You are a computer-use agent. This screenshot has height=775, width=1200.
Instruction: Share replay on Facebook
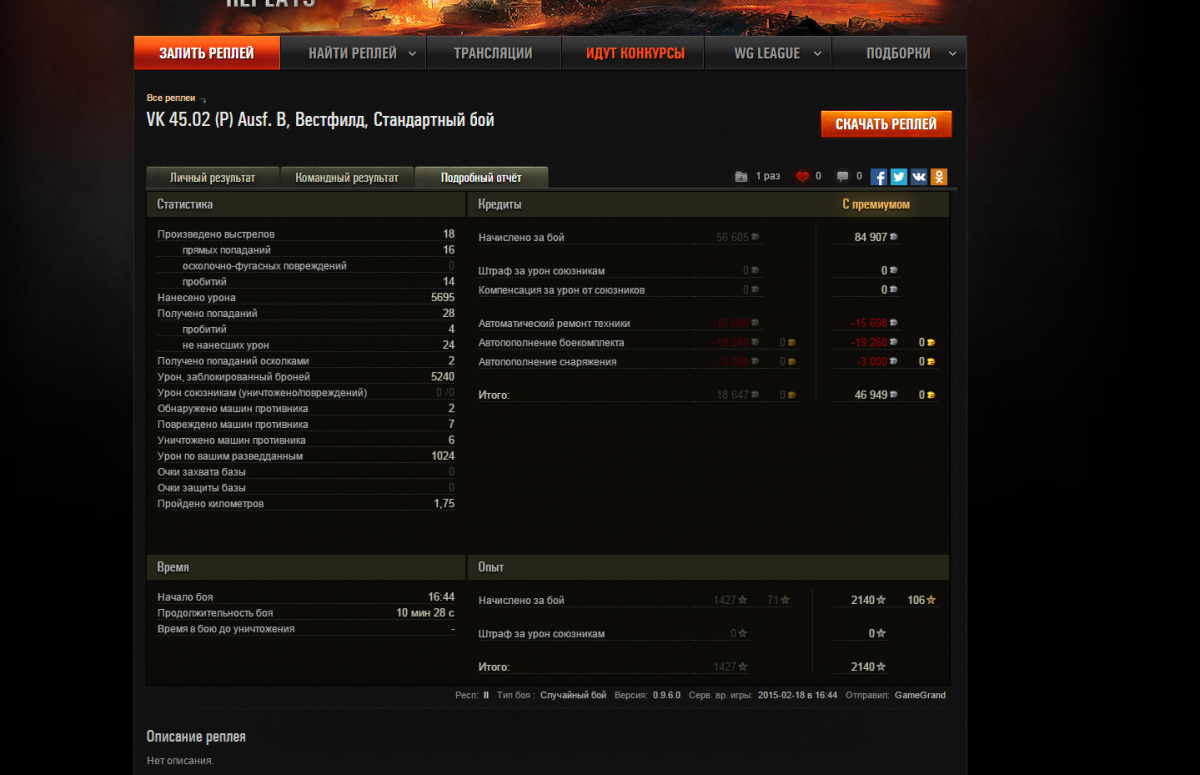point(879,177)
